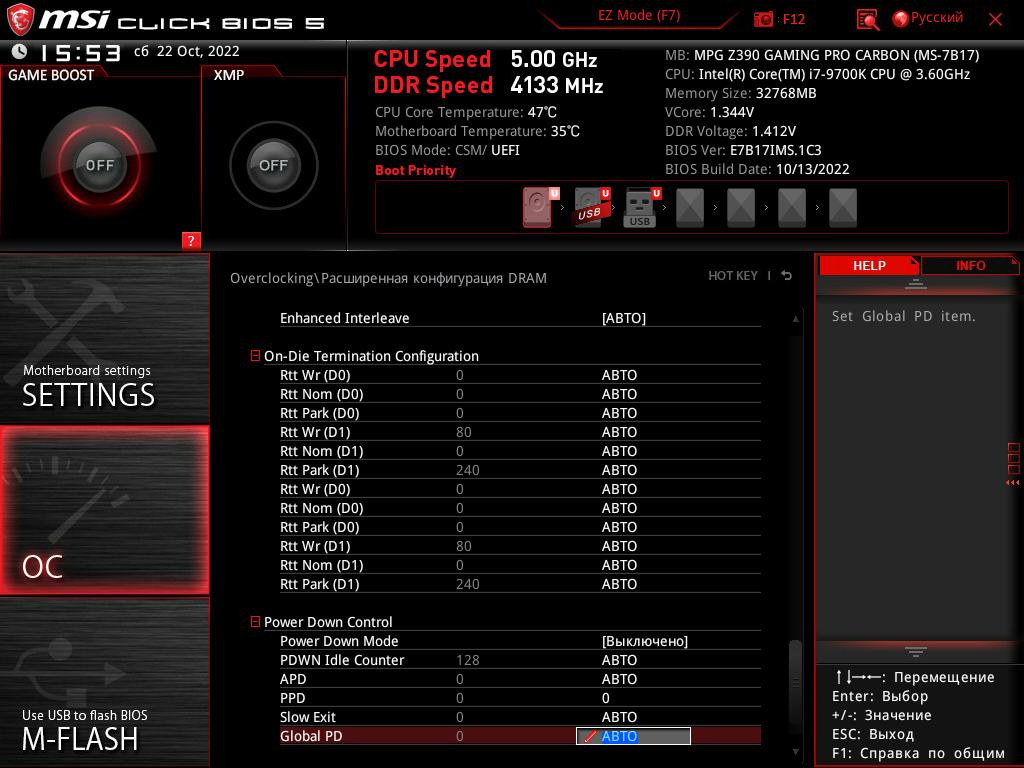1024x768 pixels.
Task: Click the MSI dragon shield logo
Action: 20,19
